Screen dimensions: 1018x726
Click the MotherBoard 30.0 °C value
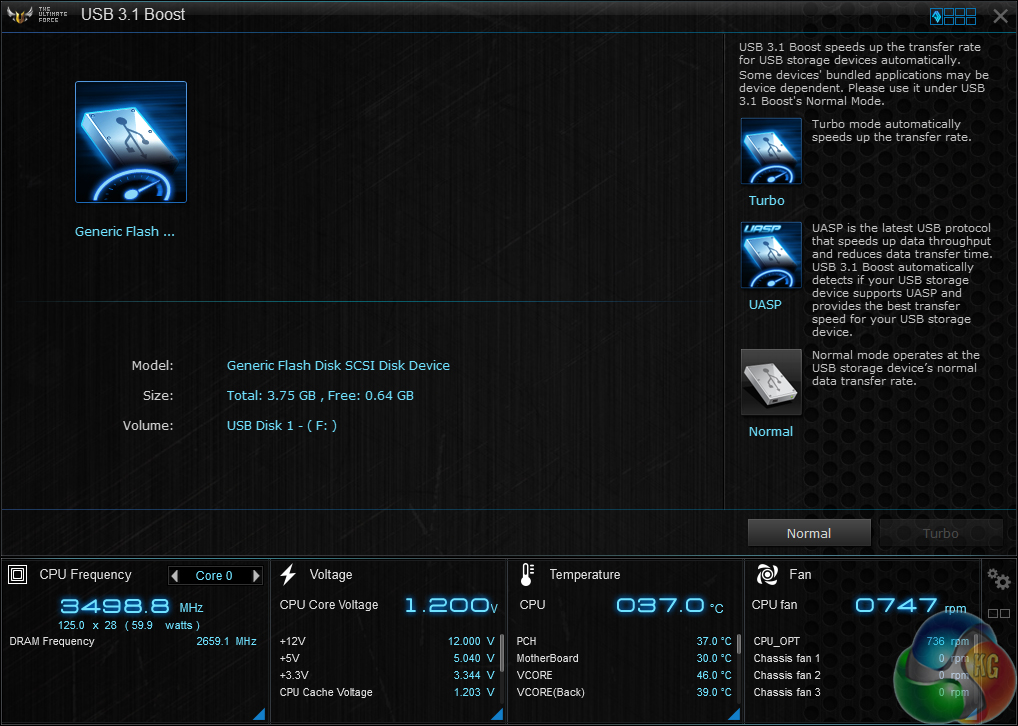click(714, 658)
